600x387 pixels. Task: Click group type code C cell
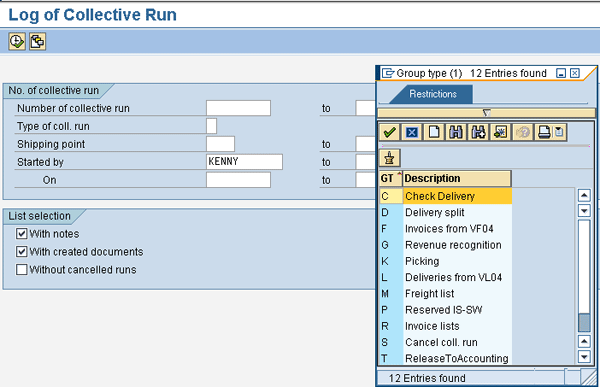coord(391,196)
